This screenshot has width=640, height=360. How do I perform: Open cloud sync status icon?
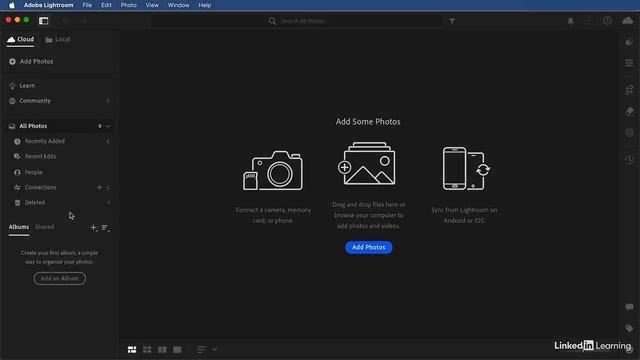(628, 20)
